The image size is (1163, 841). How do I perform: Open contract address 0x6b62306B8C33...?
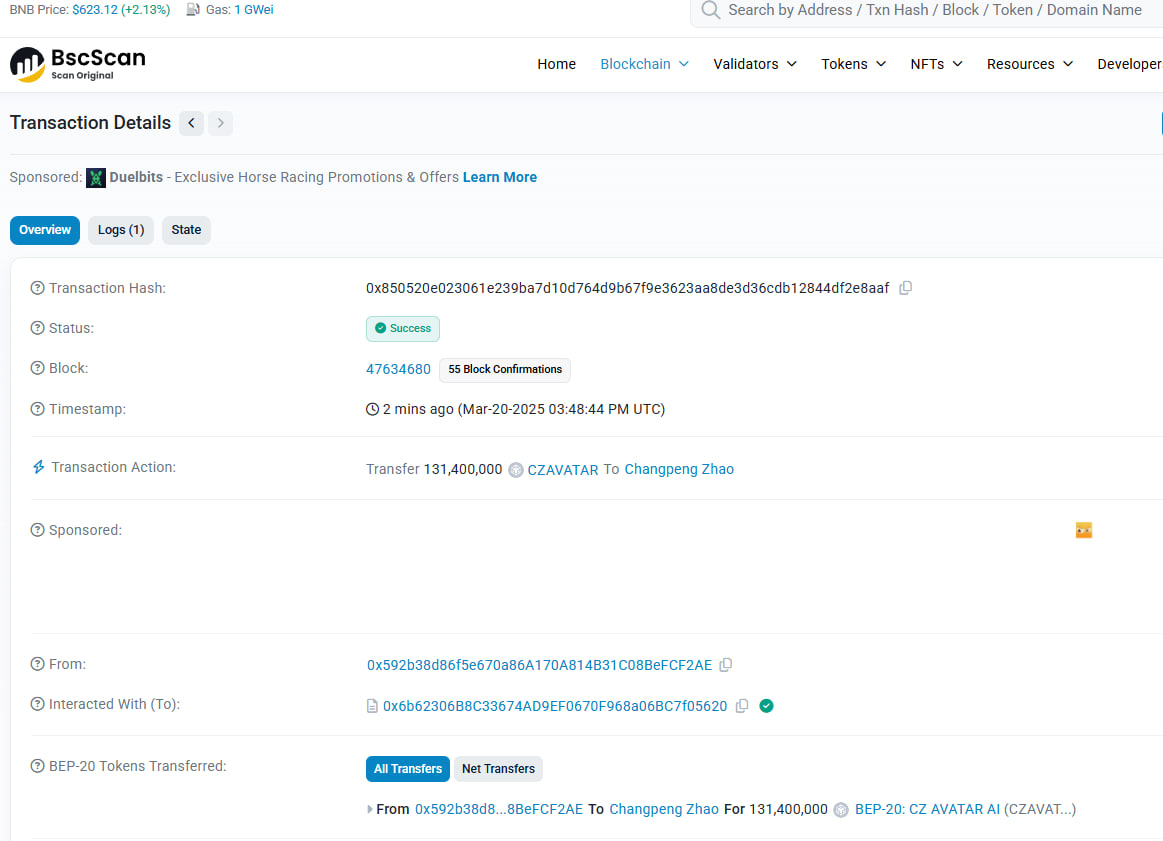pos(555,706)
